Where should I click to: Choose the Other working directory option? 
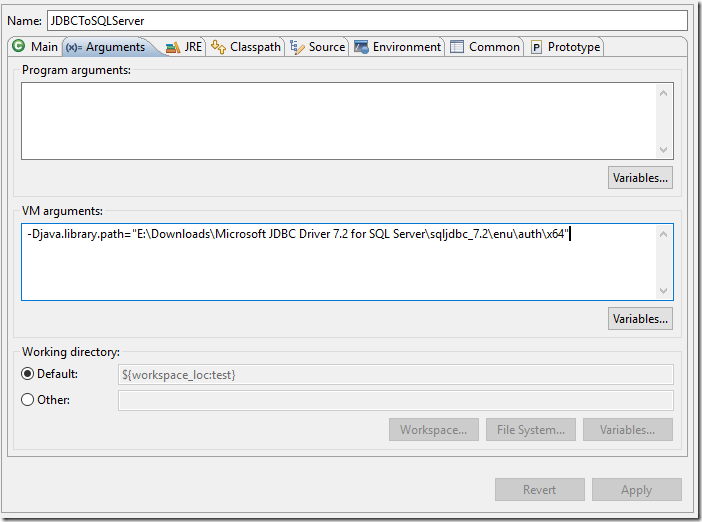[28, 400]
